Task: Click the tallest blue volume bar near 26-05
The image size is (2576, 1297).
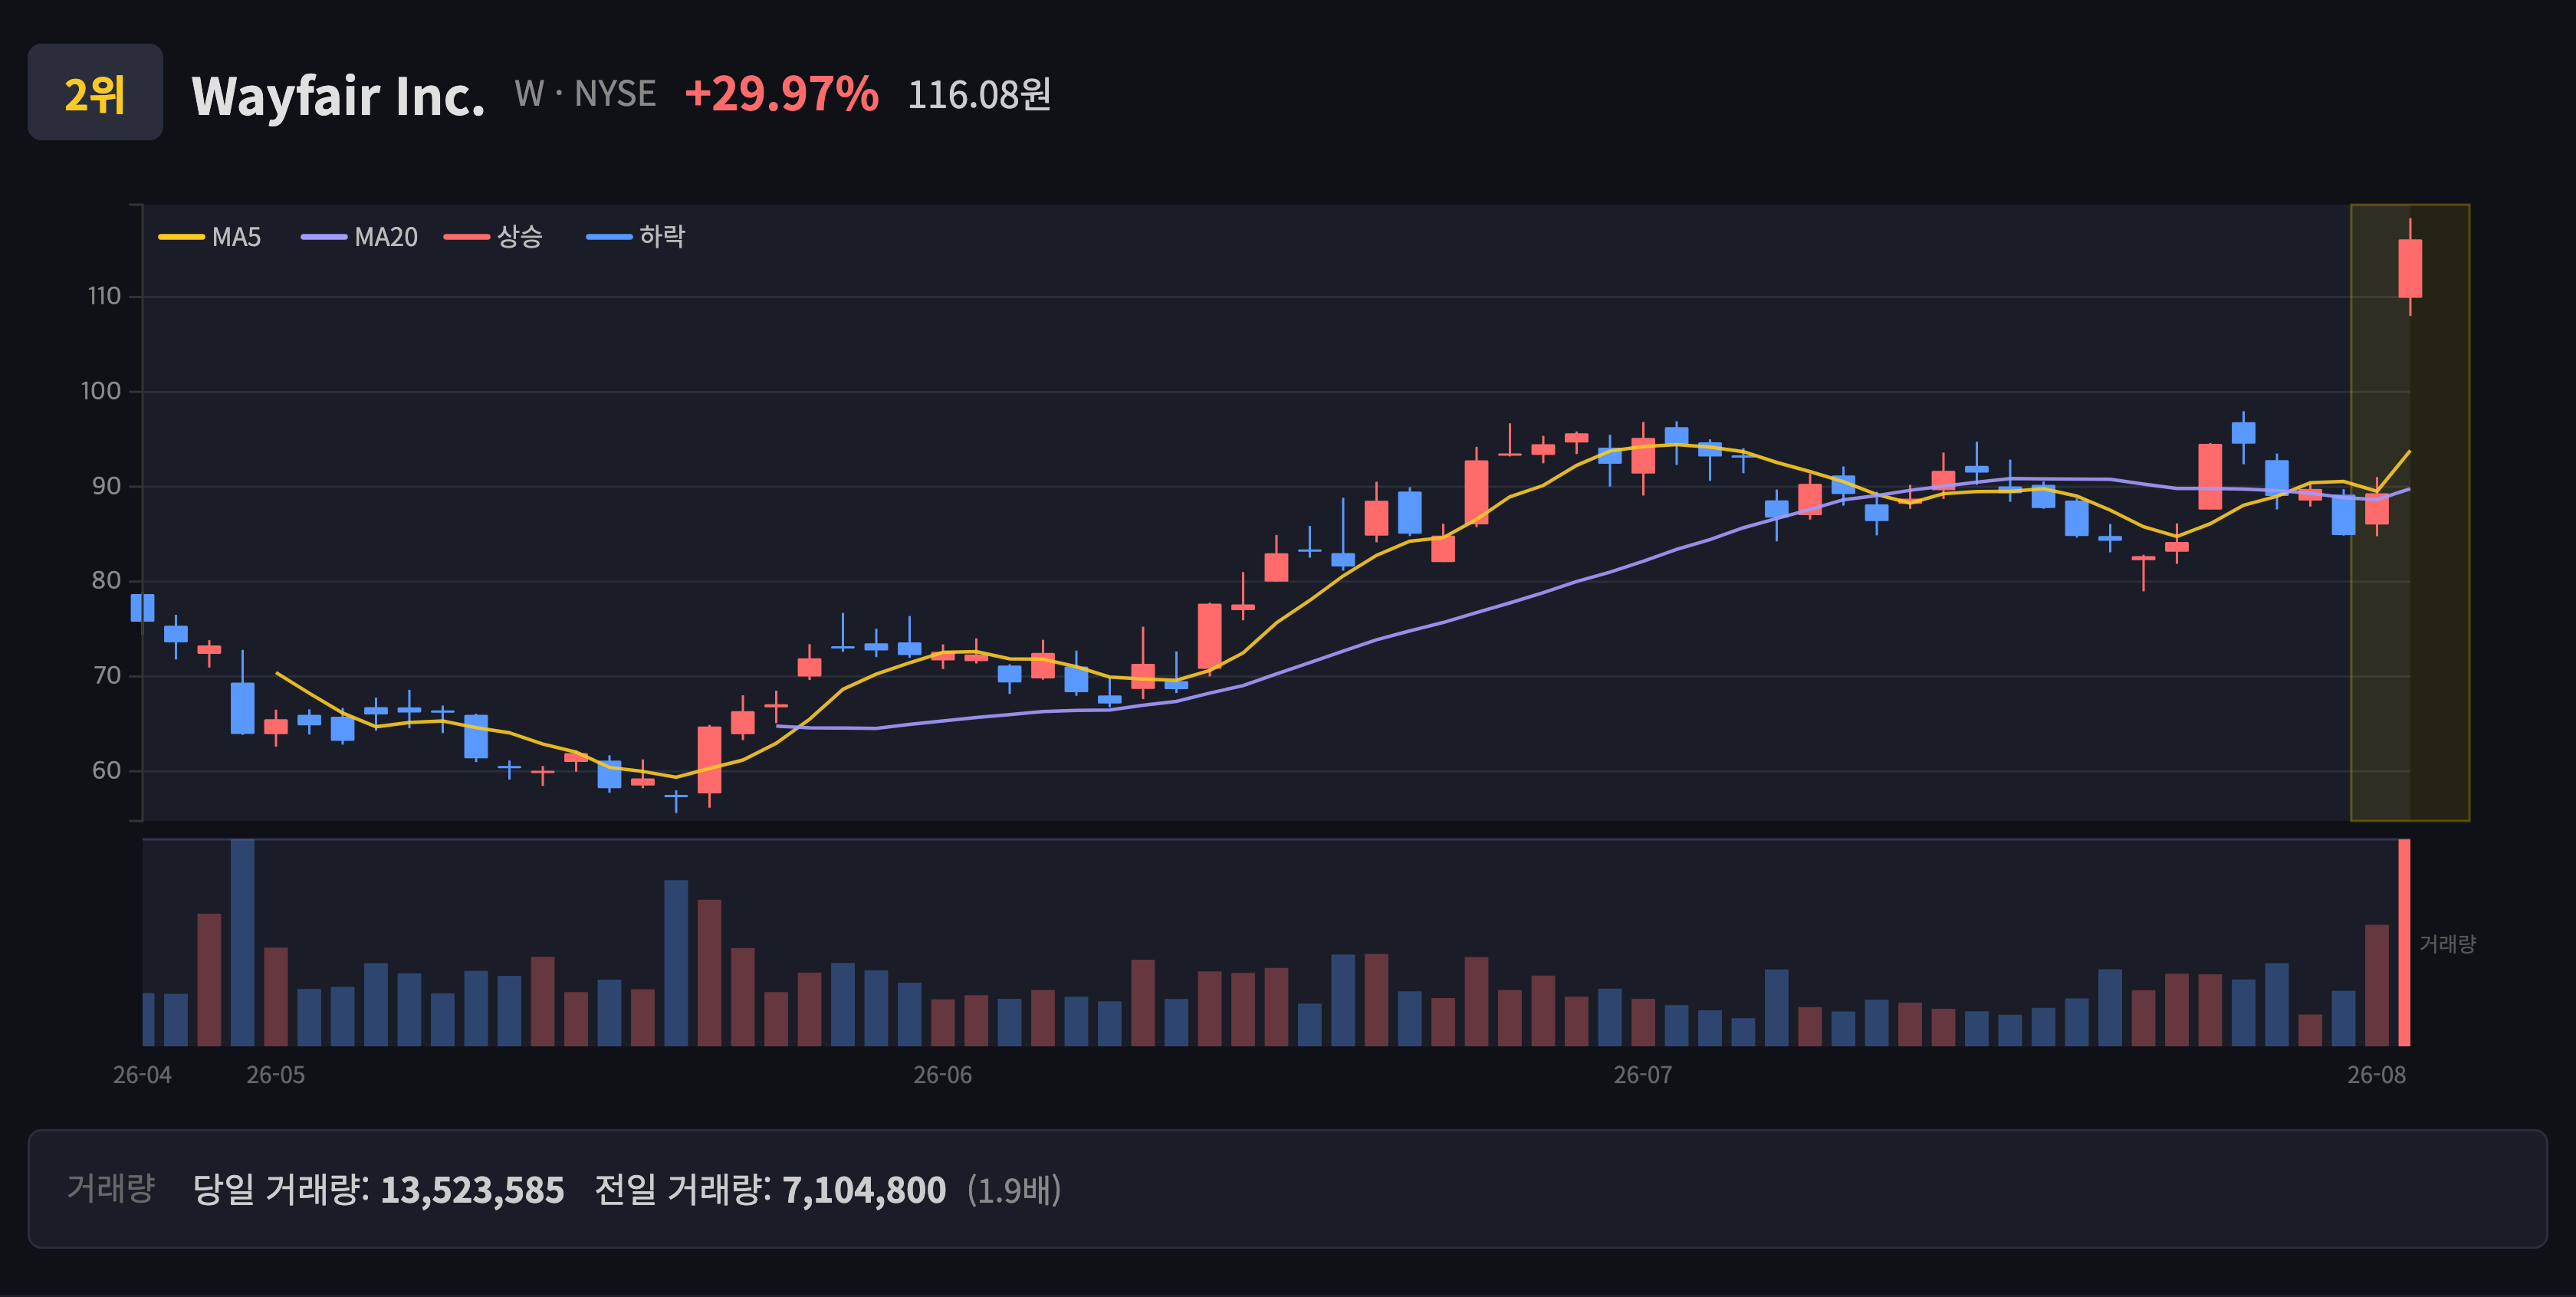Action: click(x=242, y=942)
